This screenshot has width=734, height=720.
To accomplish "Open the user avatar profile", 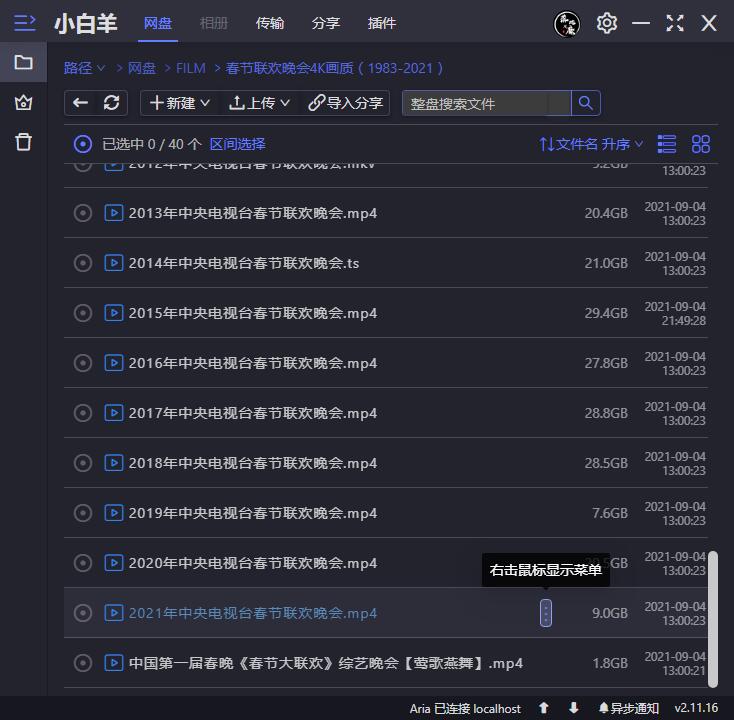I will click(567, 23).
